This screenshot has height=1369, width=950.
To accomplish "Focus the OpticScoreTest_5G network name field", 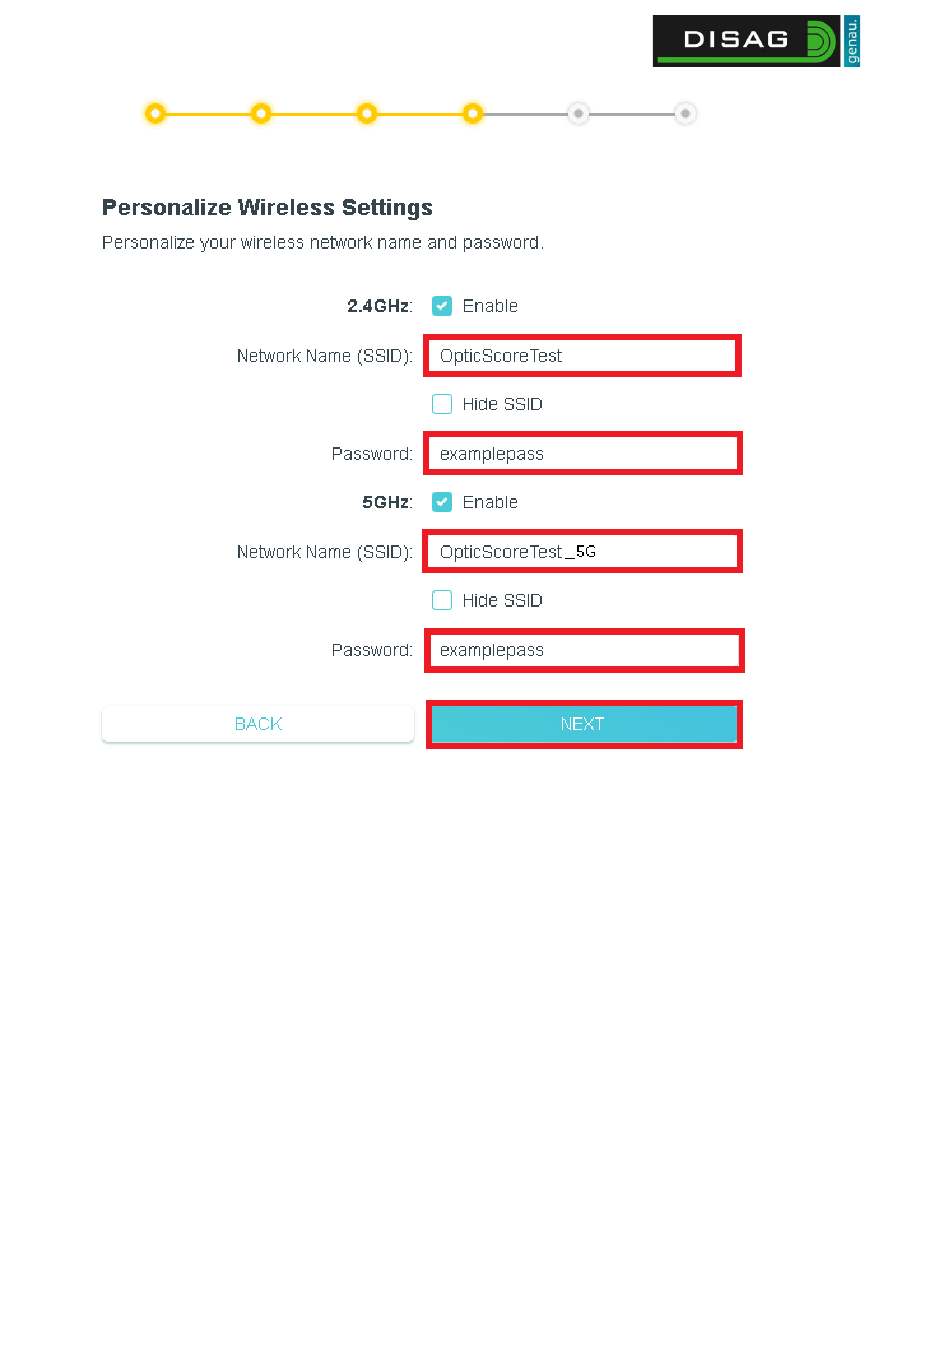I will [583, 552].
